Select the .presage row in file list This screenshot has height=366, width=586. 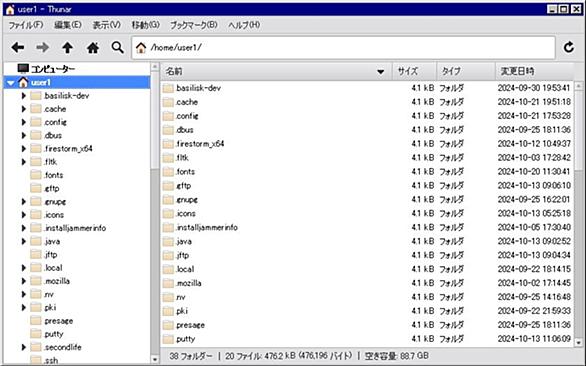coord(367,325)
